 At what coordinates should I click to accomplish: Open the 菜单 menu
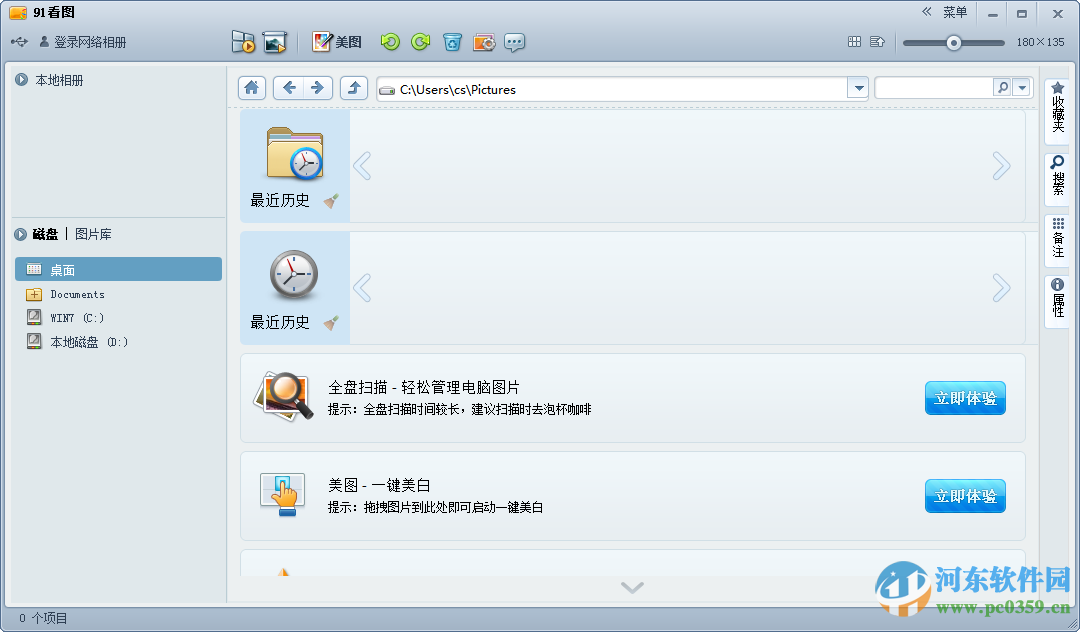click(955, 12)
